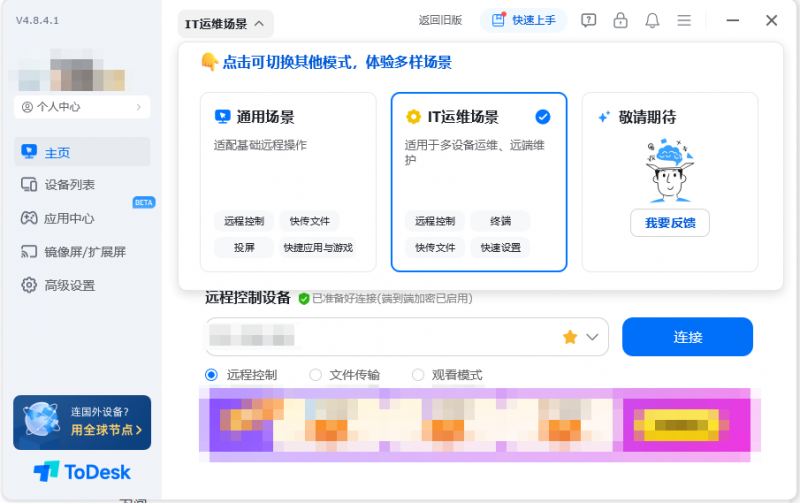Open the hamburger menu icon

click(x=684, y=20)
